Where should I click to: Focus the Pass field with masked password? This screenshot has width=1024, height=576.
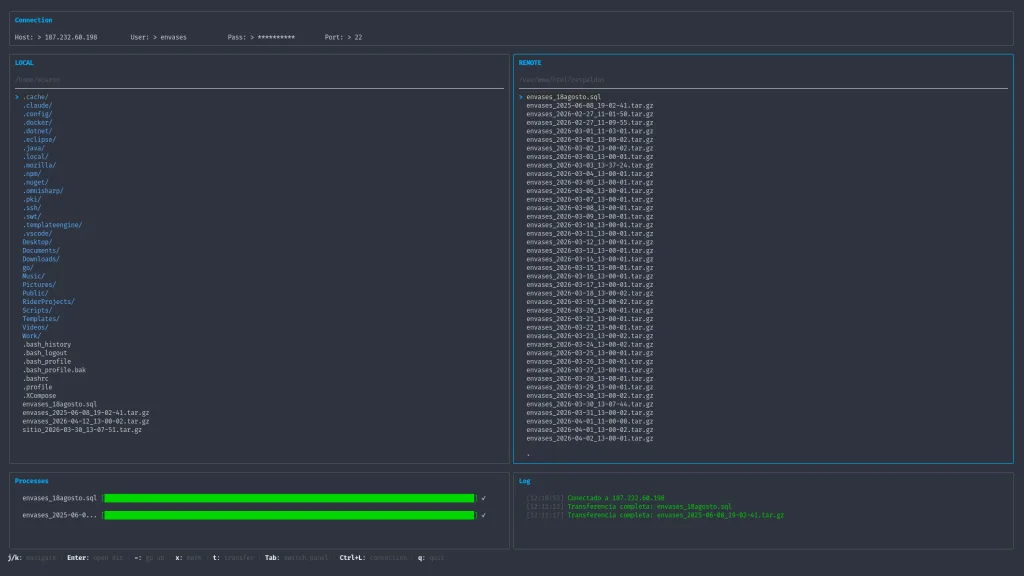tap(261, 37)
